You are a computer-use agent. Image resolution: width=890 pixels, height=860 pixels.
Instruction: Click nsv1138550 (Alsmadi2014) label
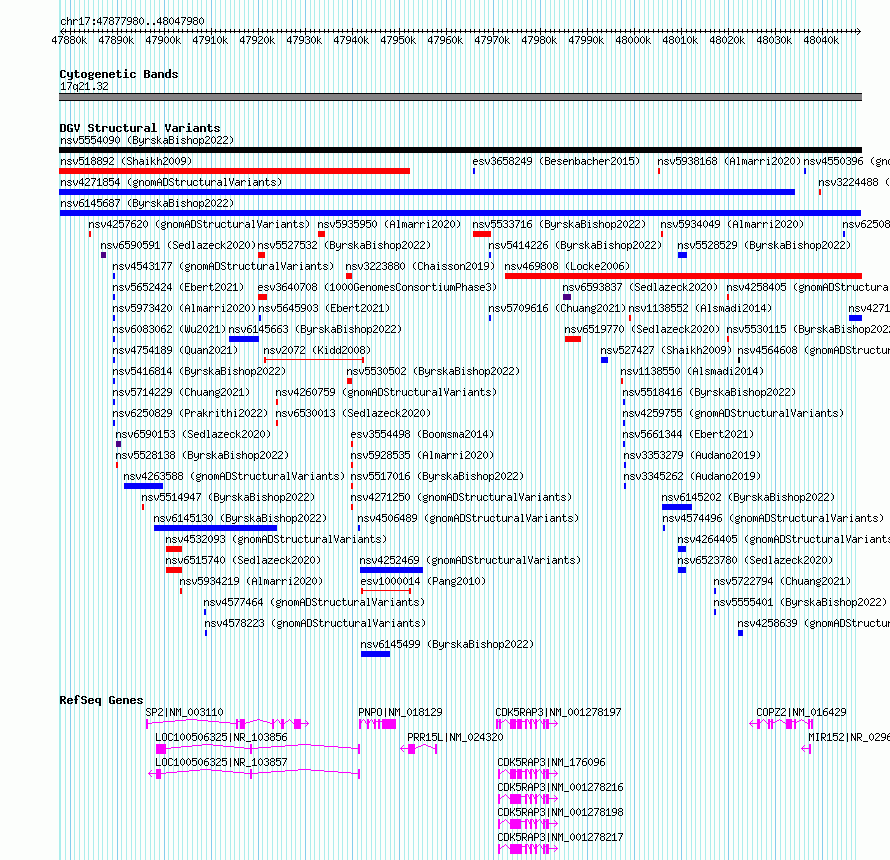tap(692, 371)
